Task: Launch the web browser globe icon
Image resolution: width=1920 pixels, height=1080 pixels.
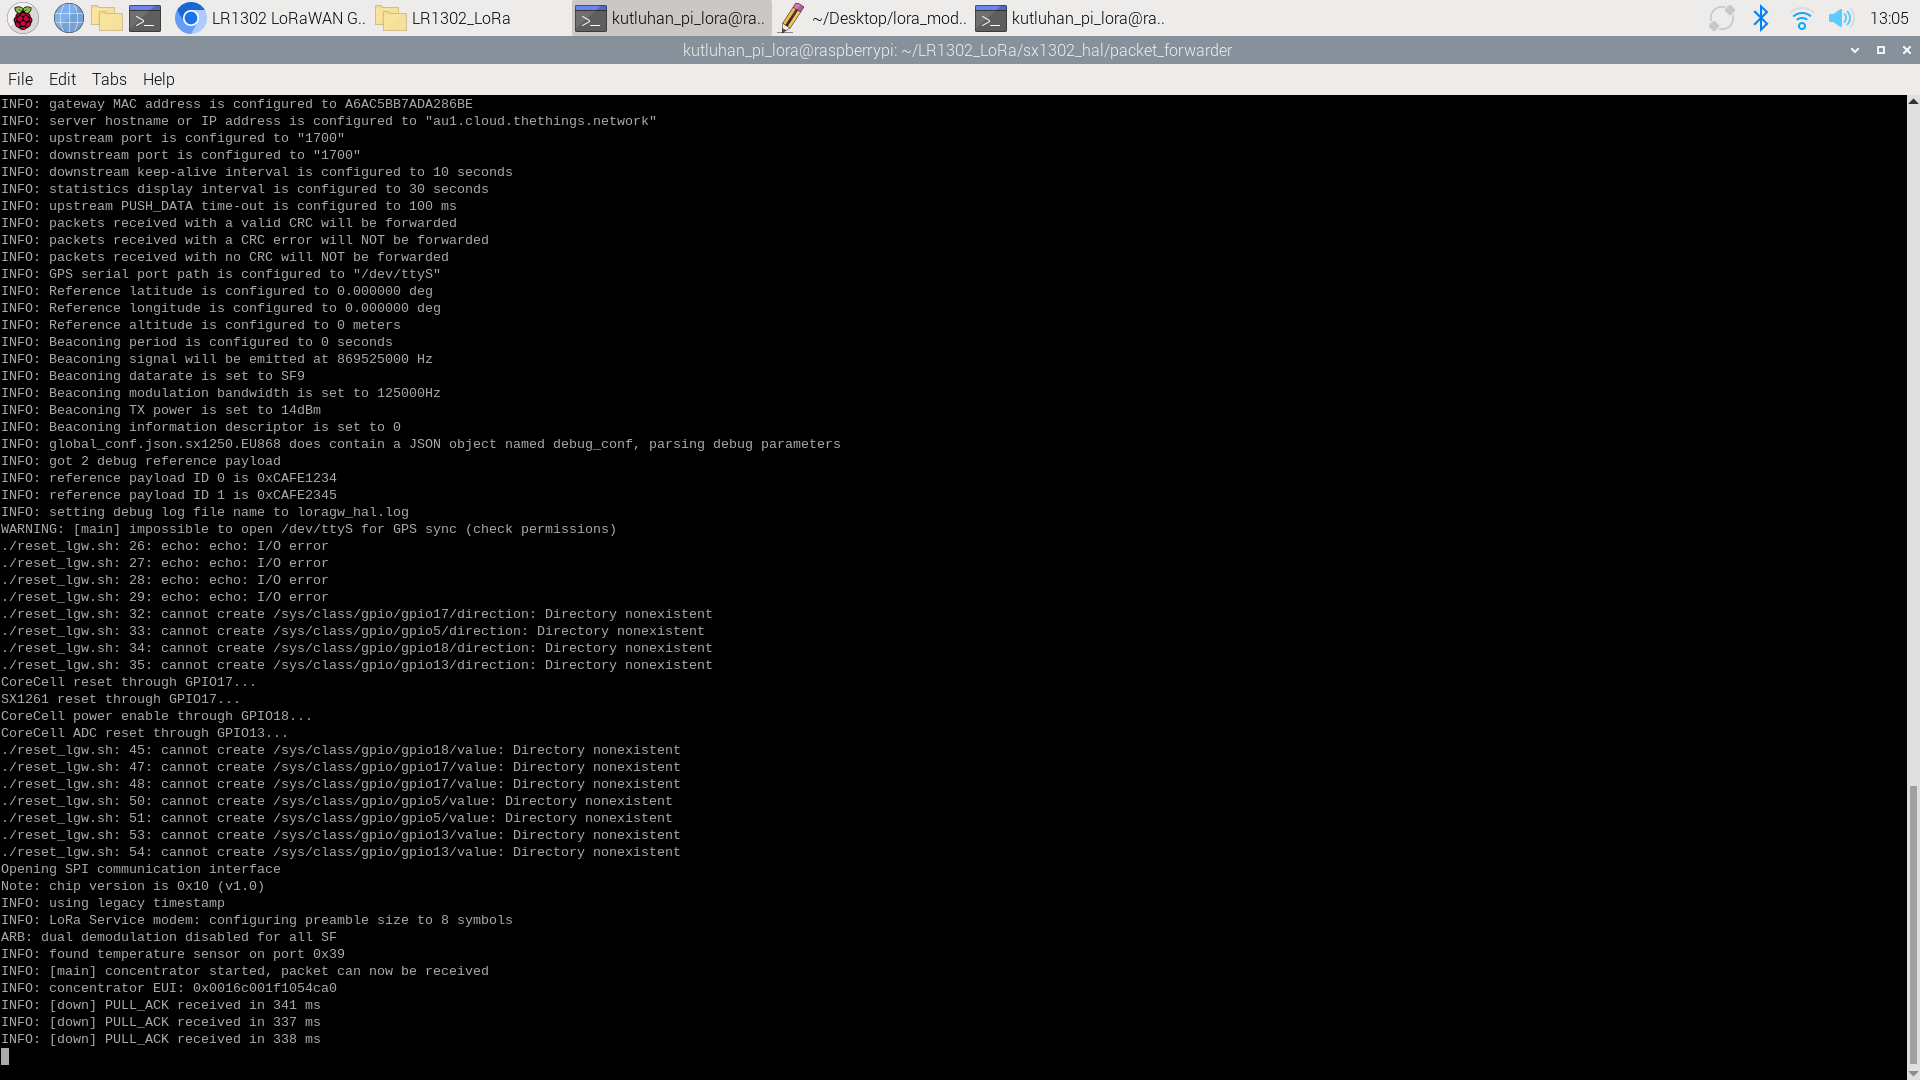Action: pos(68,18)
